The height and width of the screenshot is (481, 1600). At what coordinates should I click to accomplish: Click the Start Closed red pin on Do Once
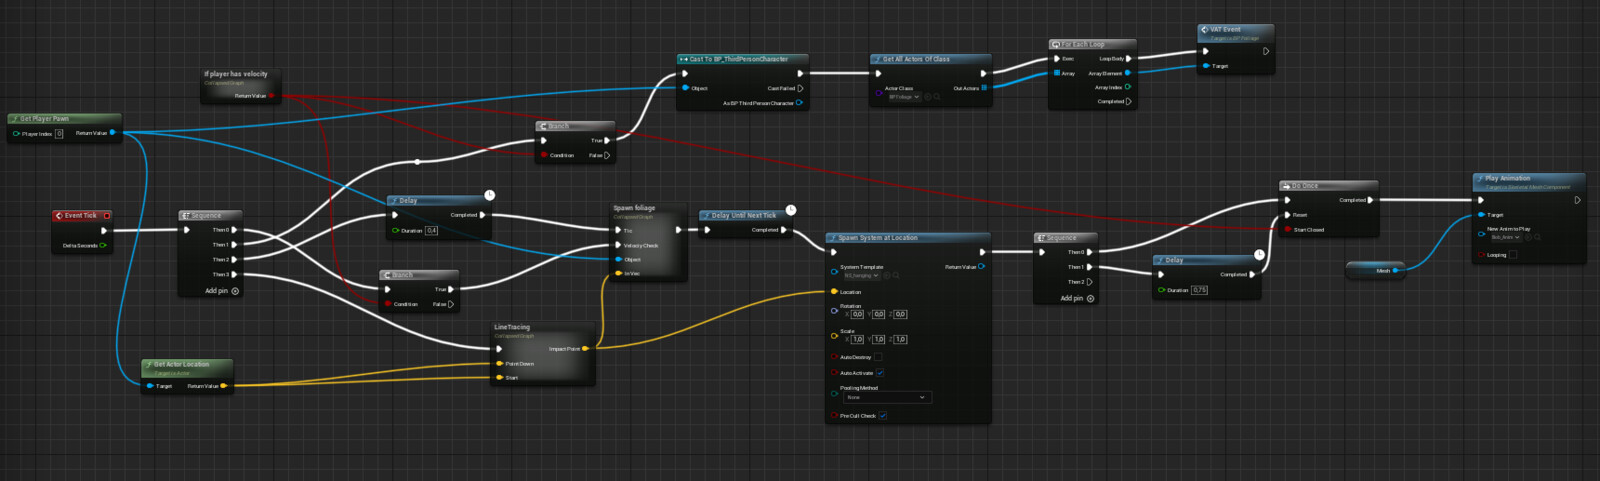1287,230
